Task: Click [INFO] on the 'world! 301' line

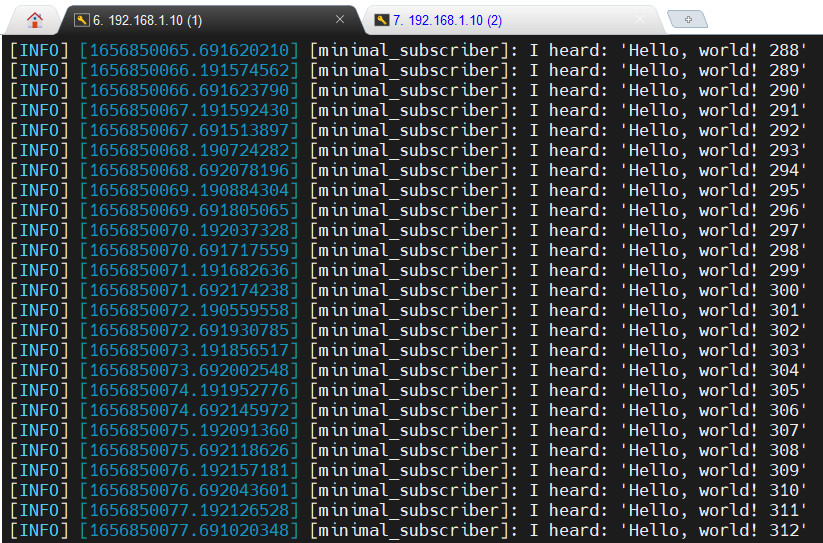Action: 39,311
